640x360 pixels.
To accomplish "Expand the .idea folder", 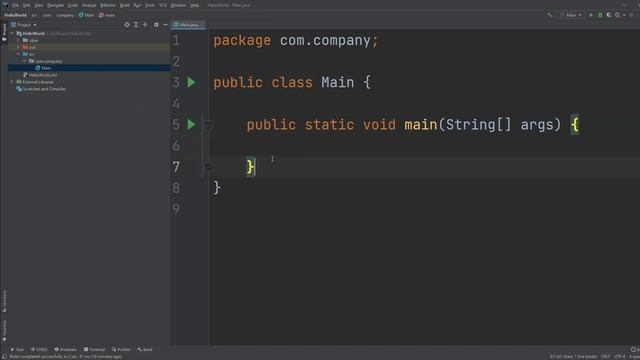I will point(18,40).
